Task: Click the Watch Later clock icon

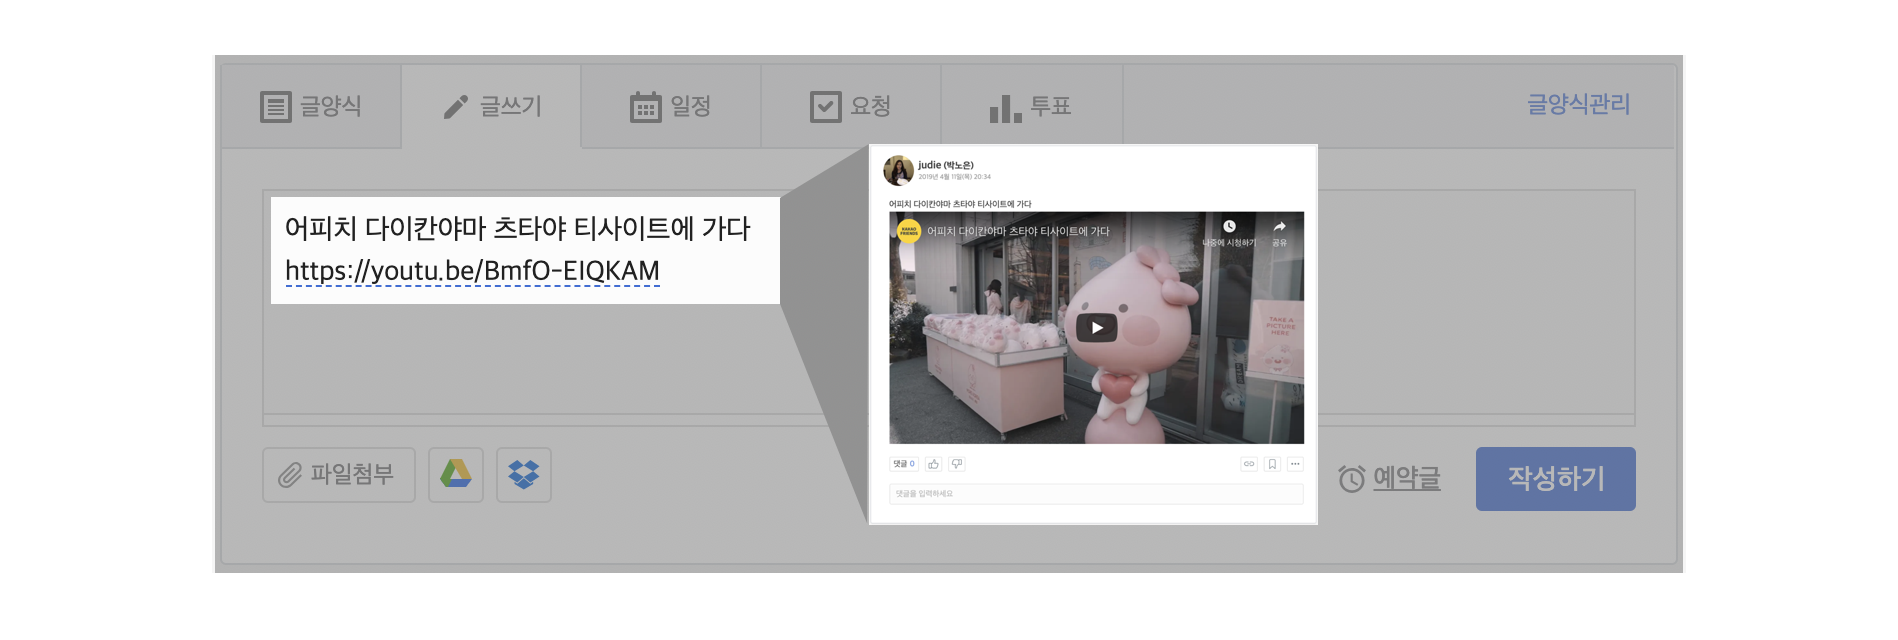Action: (x=1229, y=228)
